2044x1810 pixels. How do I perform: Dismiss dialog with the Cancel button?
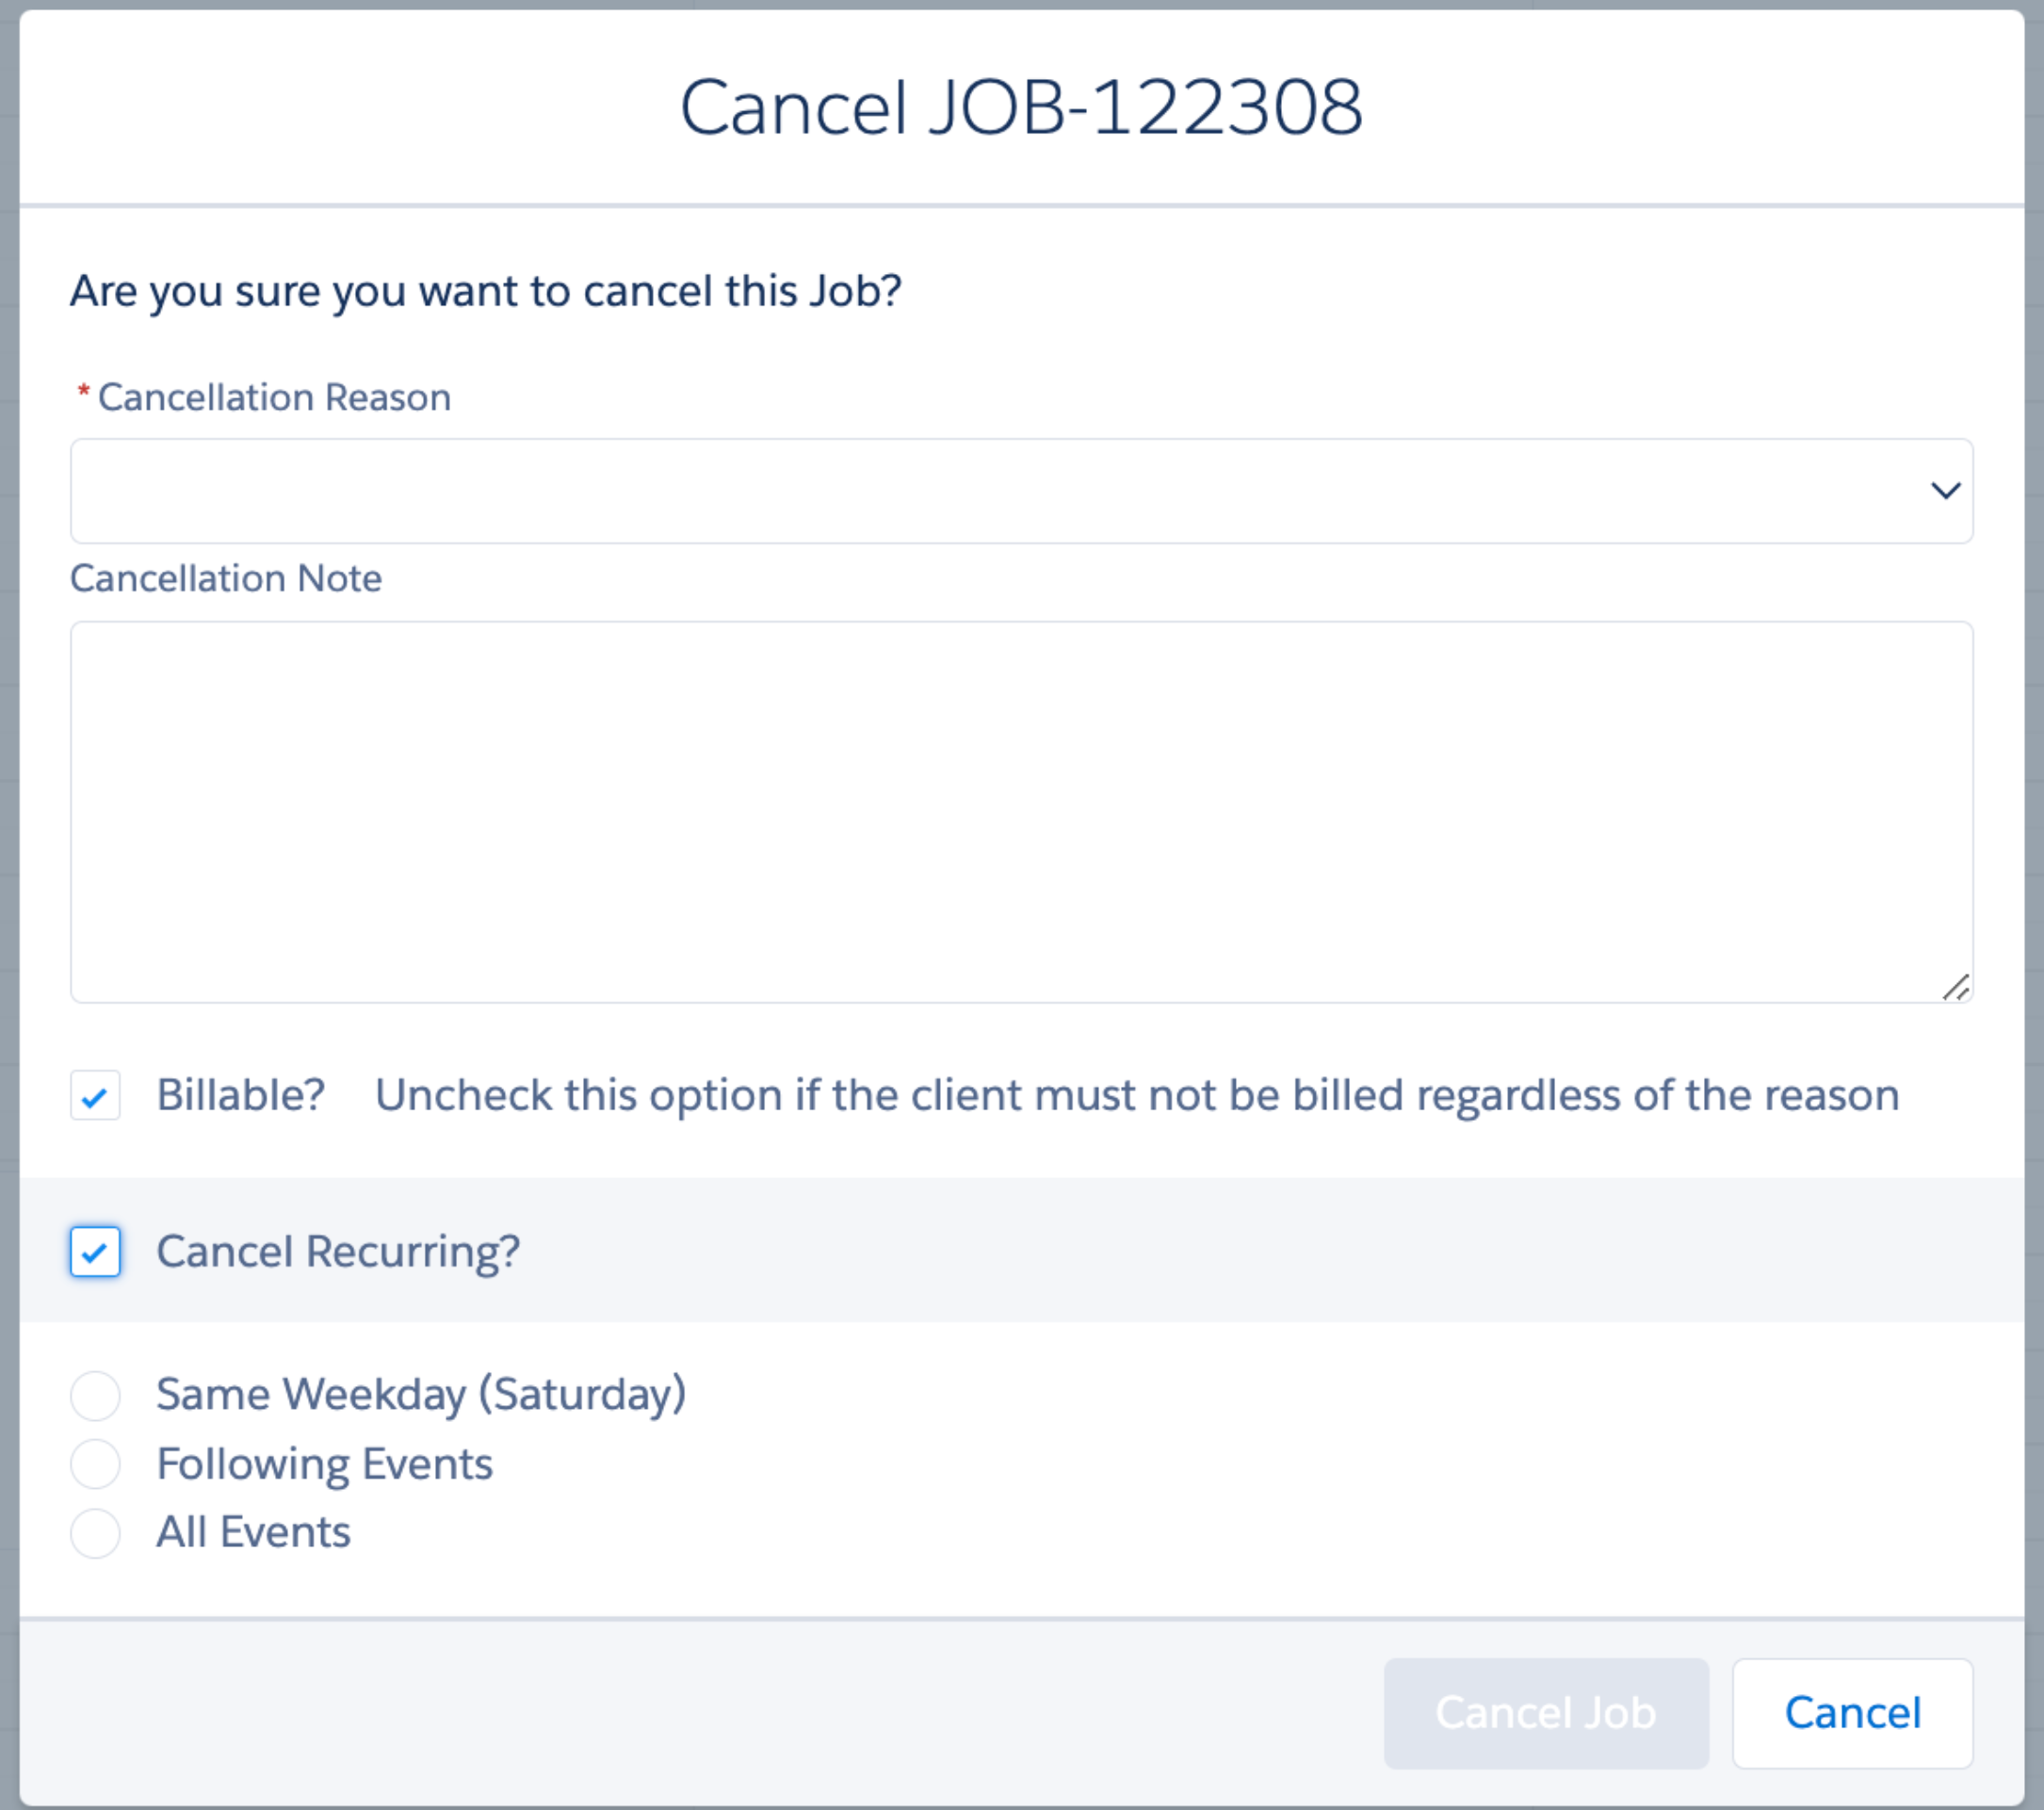(1852, 1714)
